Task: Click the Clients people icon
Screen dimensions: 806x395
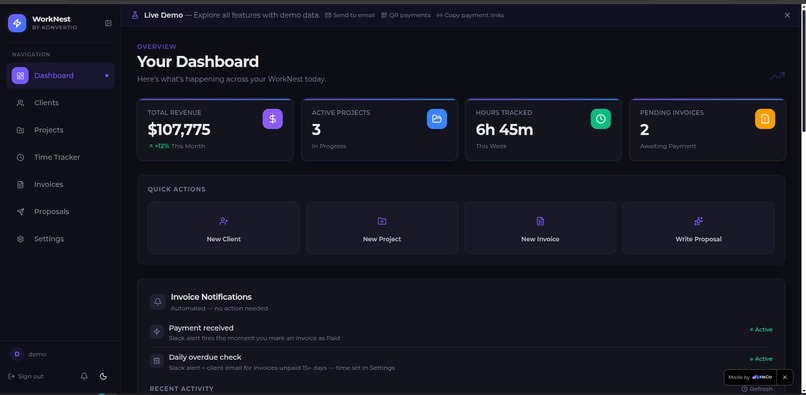Action: 21,103
